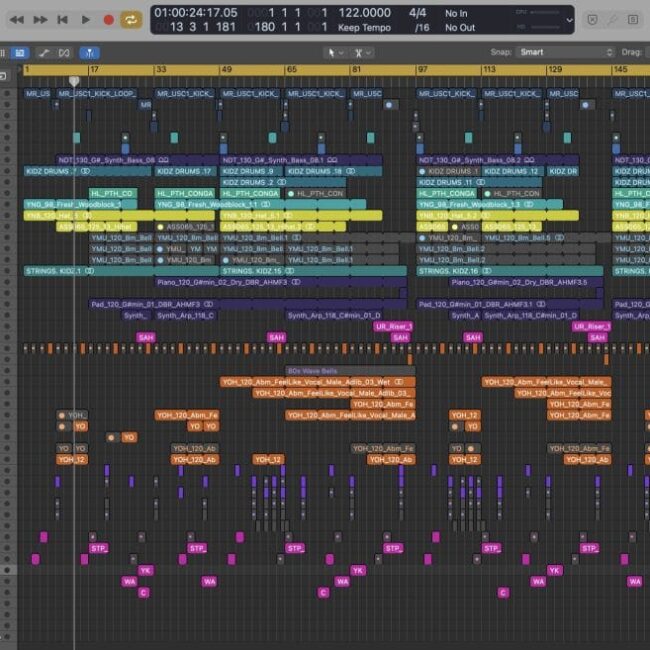Toggle the Automation view button
The width and height of the screenshot is (650, 650).
click(x=44, y=52)
